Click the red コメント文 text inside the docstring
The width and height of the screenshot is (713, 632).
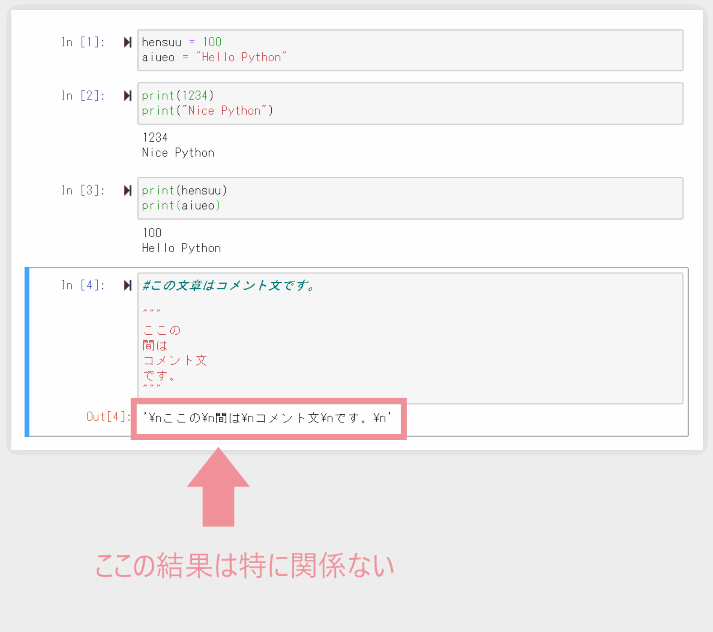click(175, 360)
